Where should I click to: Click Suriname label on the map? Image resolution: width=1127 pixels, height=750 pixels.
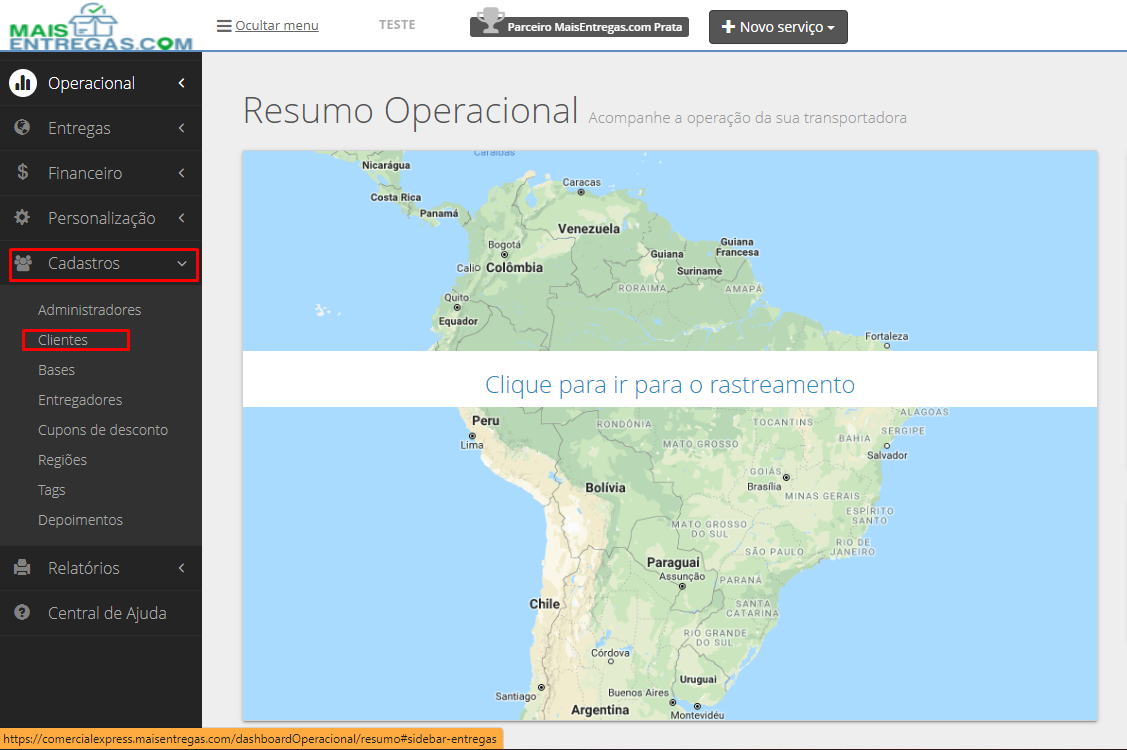point(699,271)
